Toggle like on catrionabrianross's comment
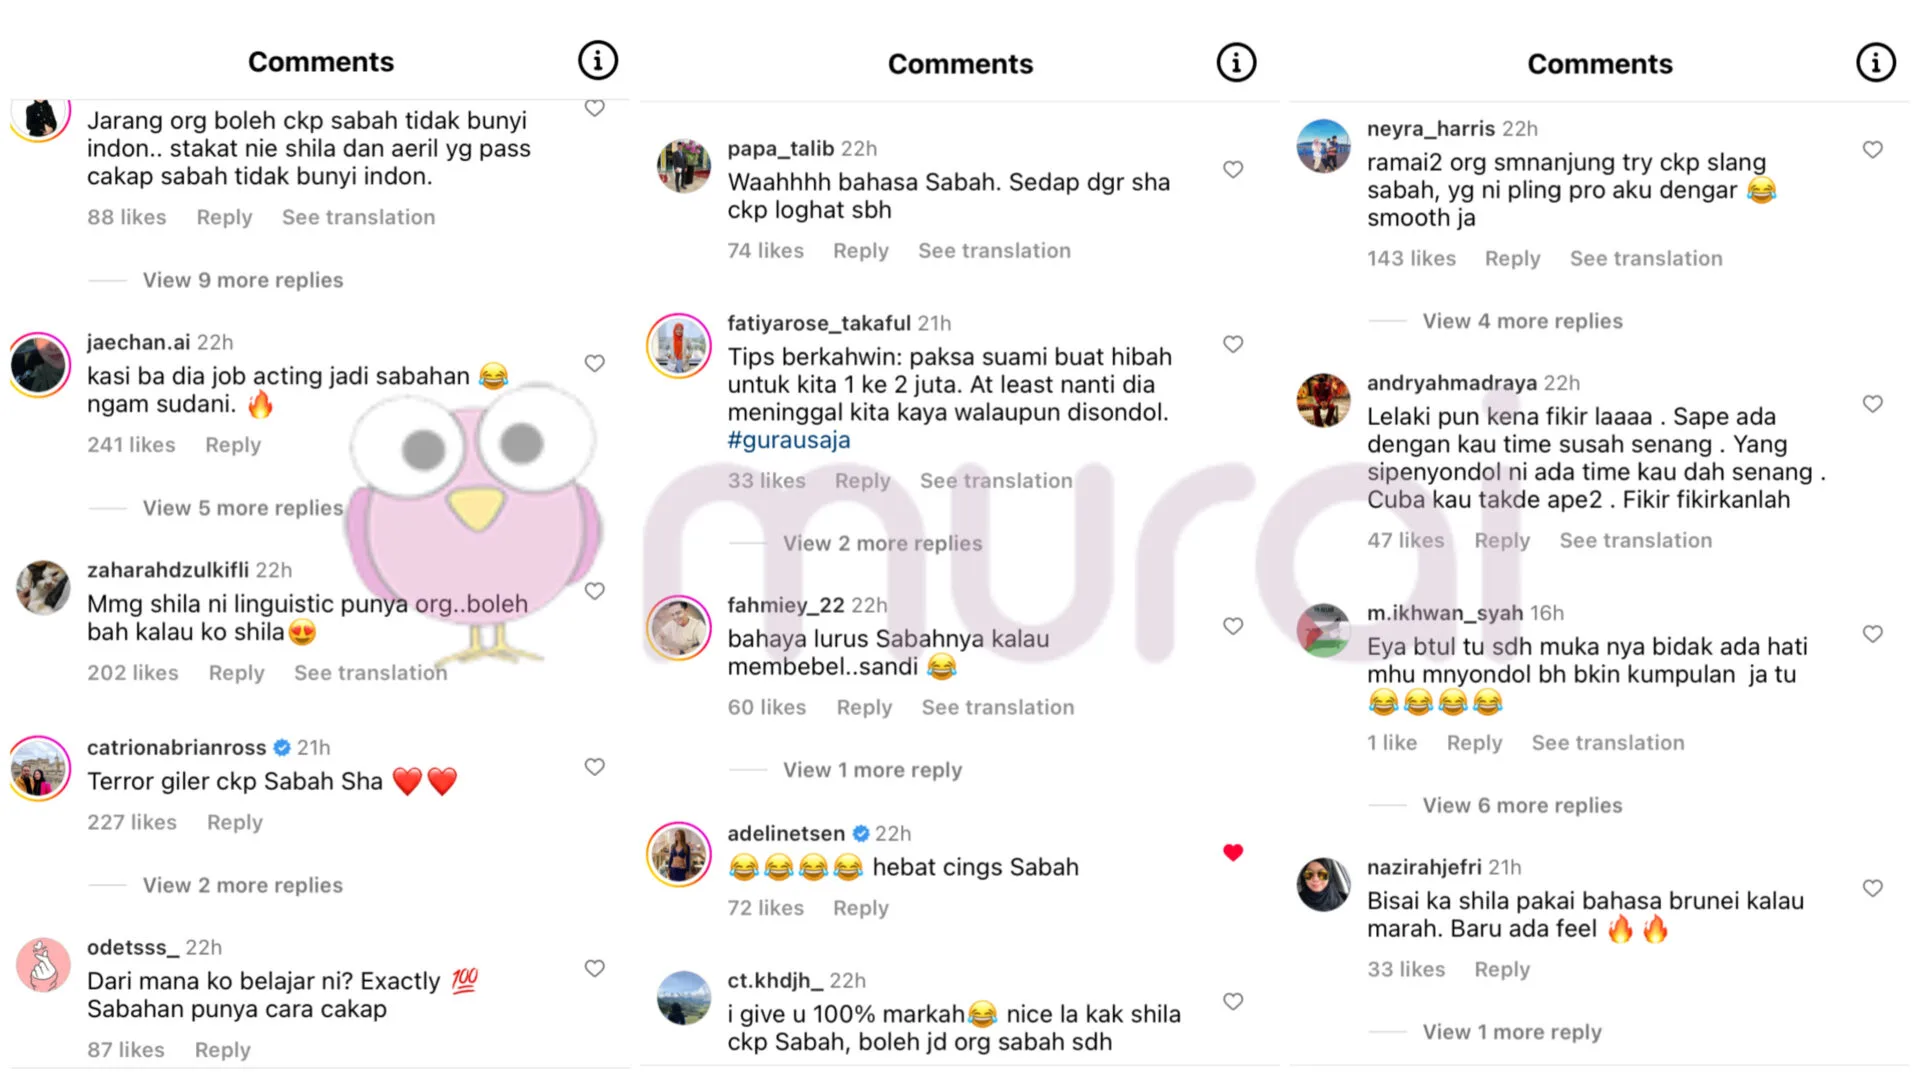Viewport: 1920px width, 1080px height. (594, 766)
